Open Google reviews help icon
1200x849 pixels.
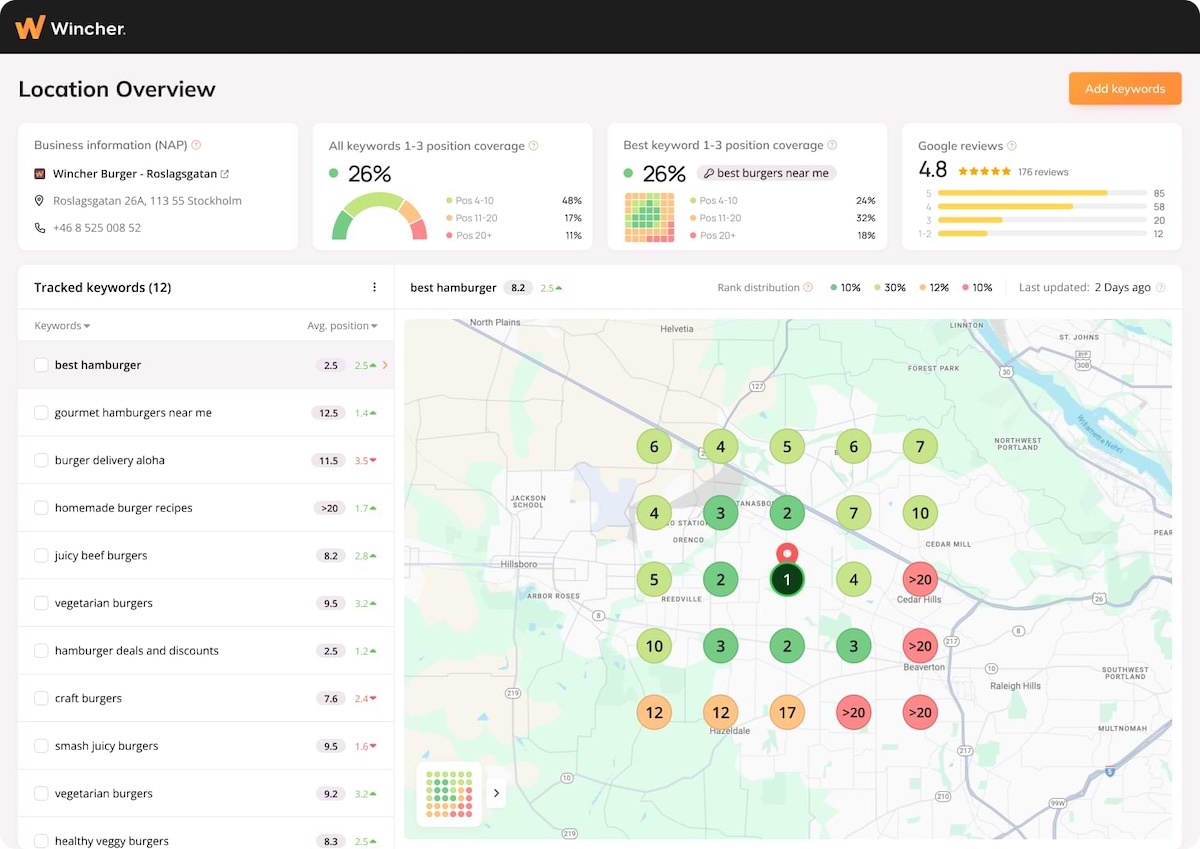point(1011,146)
